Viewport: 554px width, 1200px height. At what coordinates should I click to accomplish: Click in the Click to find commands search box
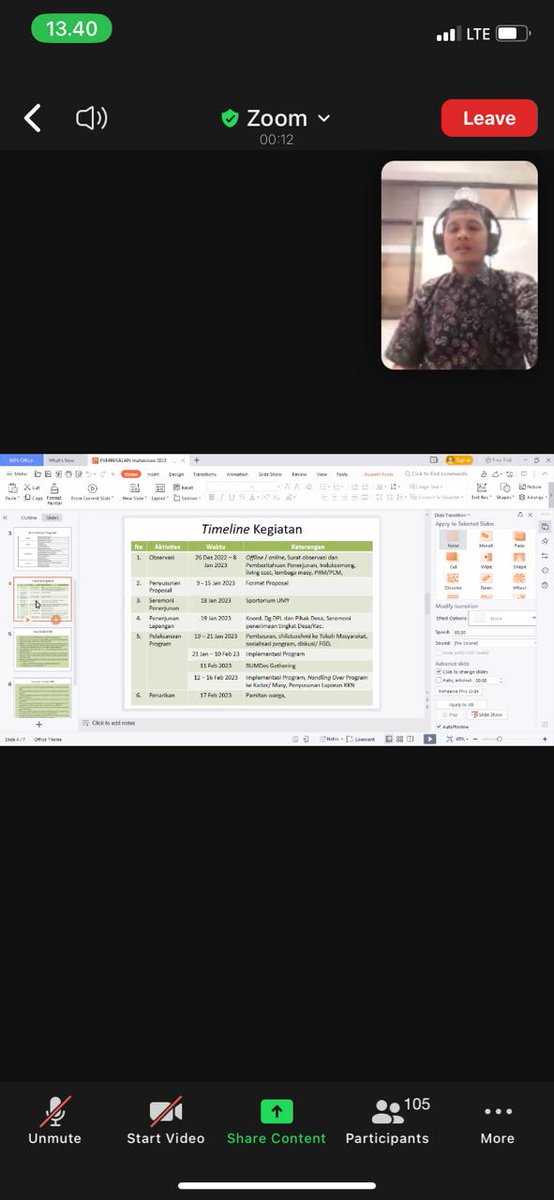[436, 474]
